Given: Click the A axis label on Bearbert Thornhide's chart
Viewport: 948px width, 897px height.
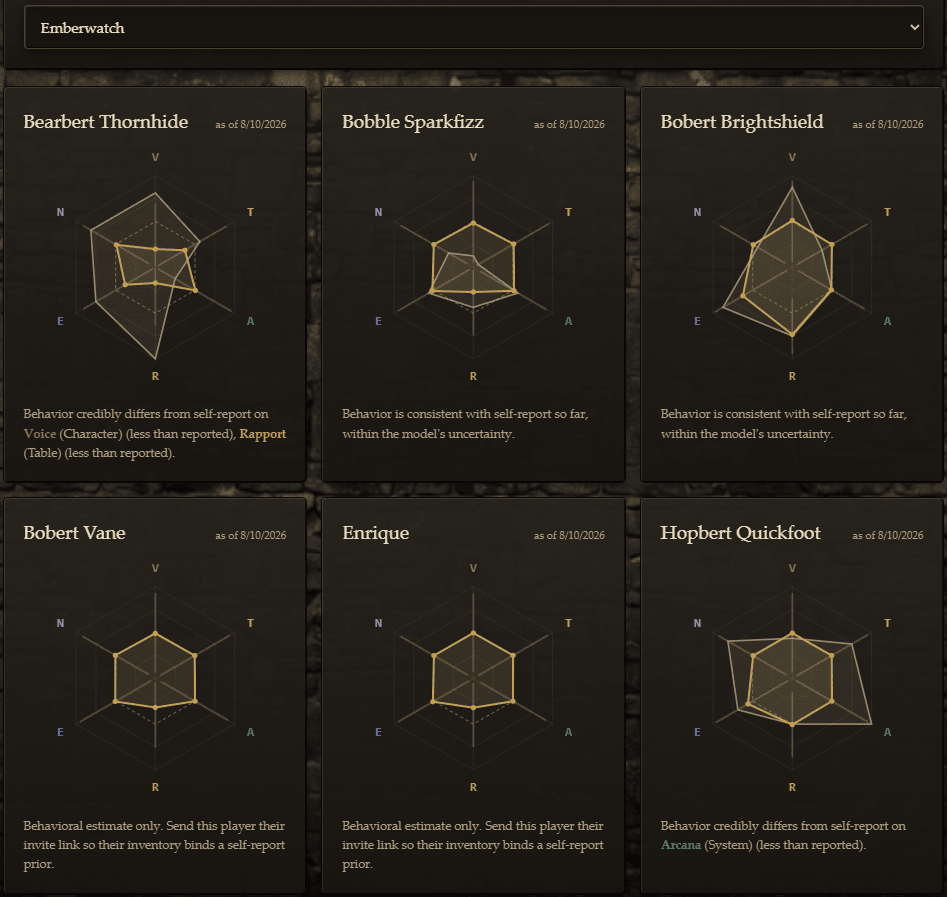Looking at the screenshot, I should coord(250,321).
